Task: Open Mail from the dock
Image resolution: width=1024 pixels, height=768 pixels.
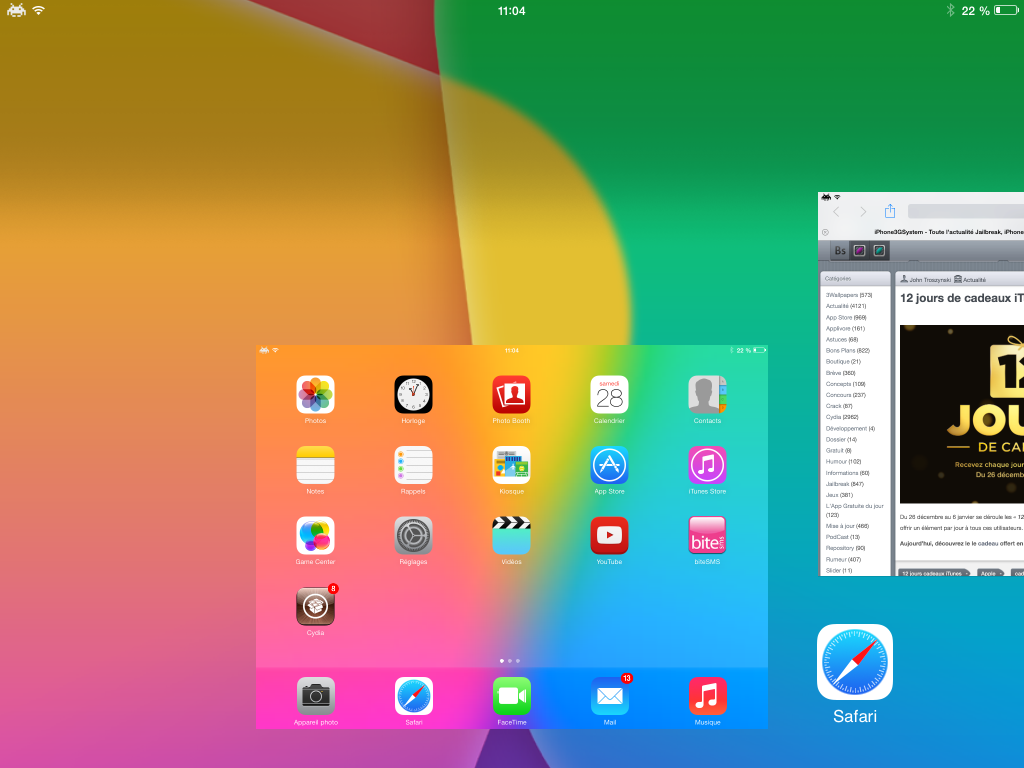Action: (609, 696)
